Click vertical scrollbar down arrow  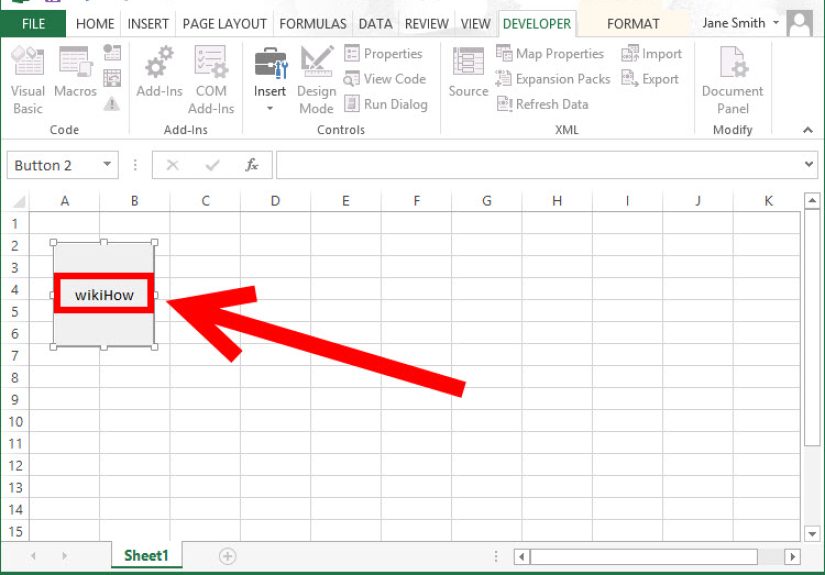pyautogui.click(x=812, y=533)
